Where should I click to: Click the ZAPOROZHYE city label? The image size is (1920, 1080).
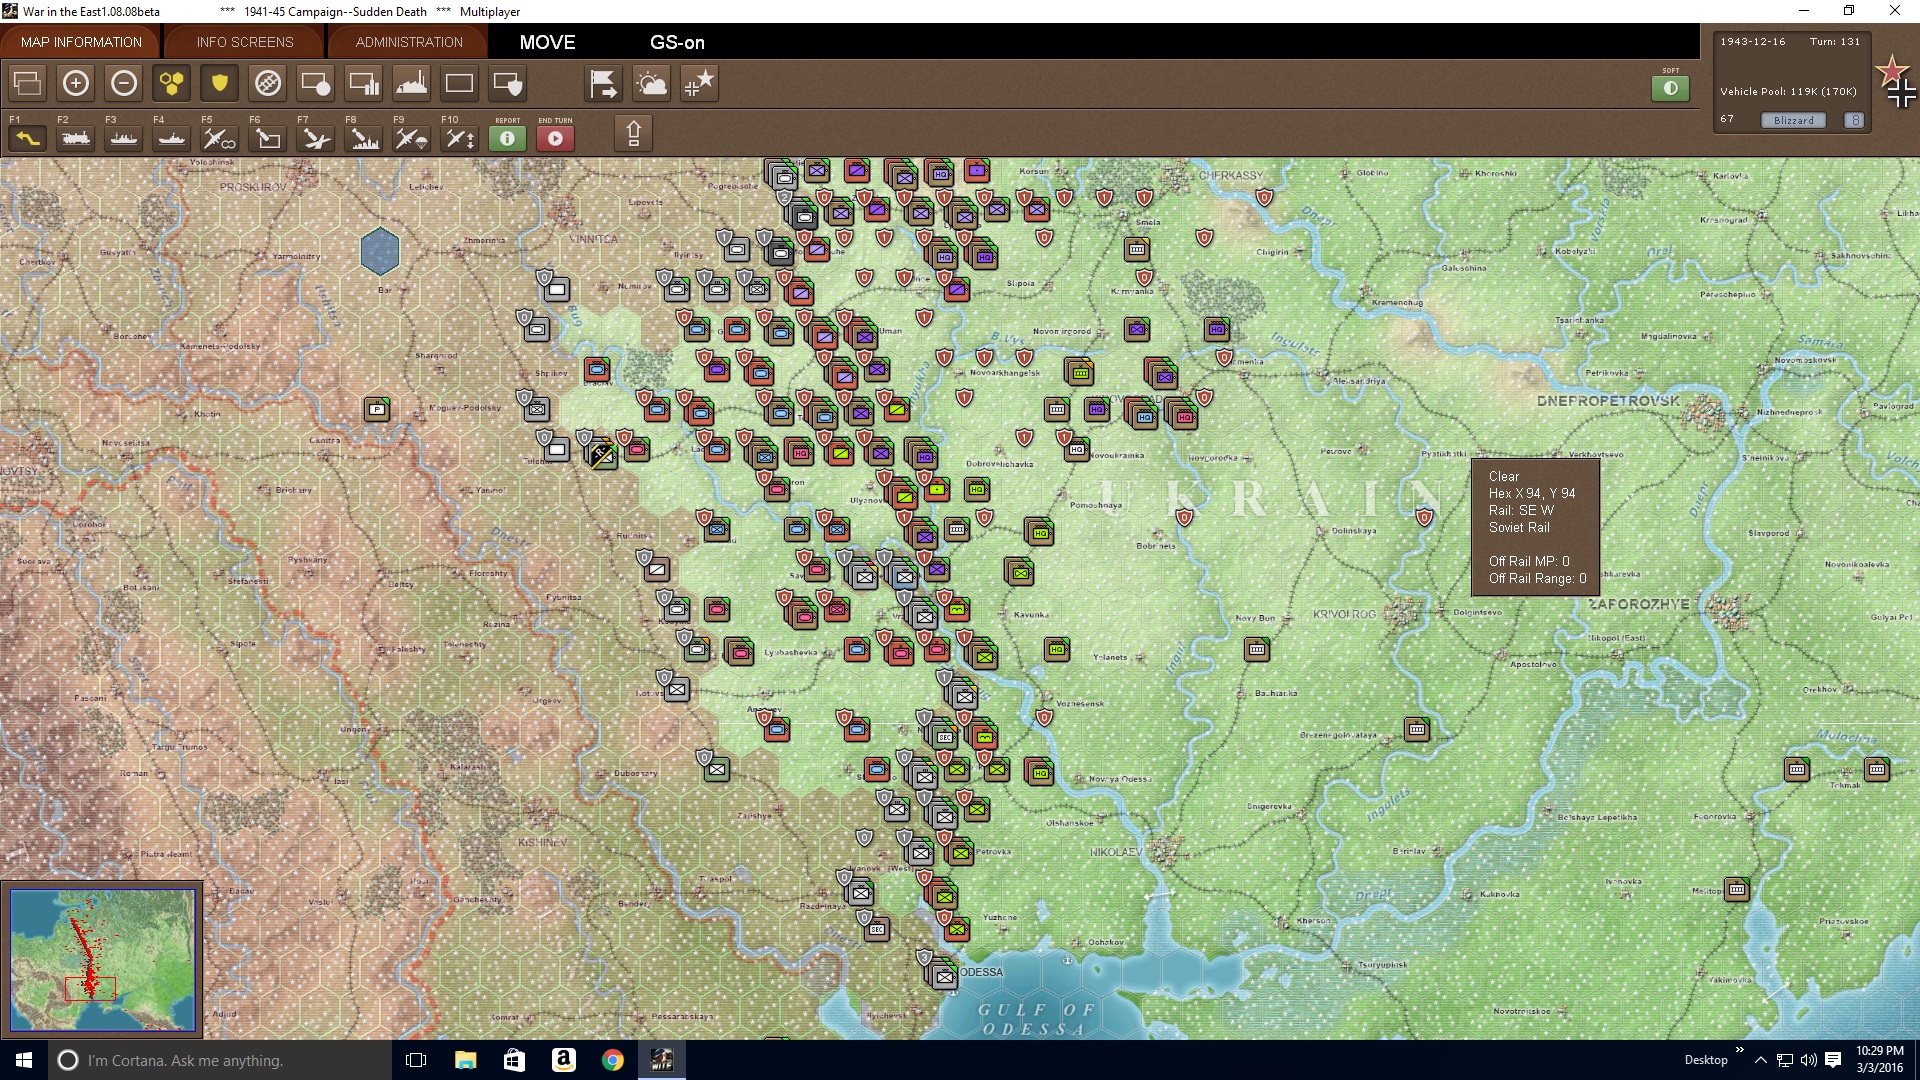click(1639, 604)
